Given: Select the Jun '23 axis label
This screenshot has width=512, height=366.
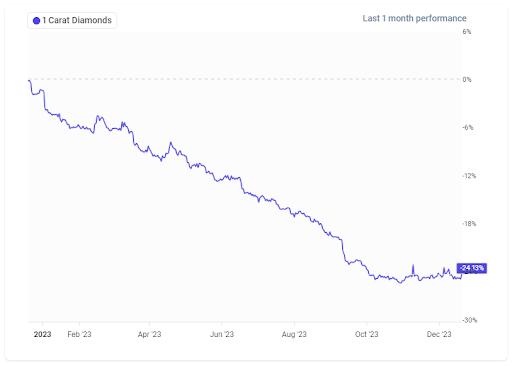Looking at the screenshot, I should pos(222,334).
